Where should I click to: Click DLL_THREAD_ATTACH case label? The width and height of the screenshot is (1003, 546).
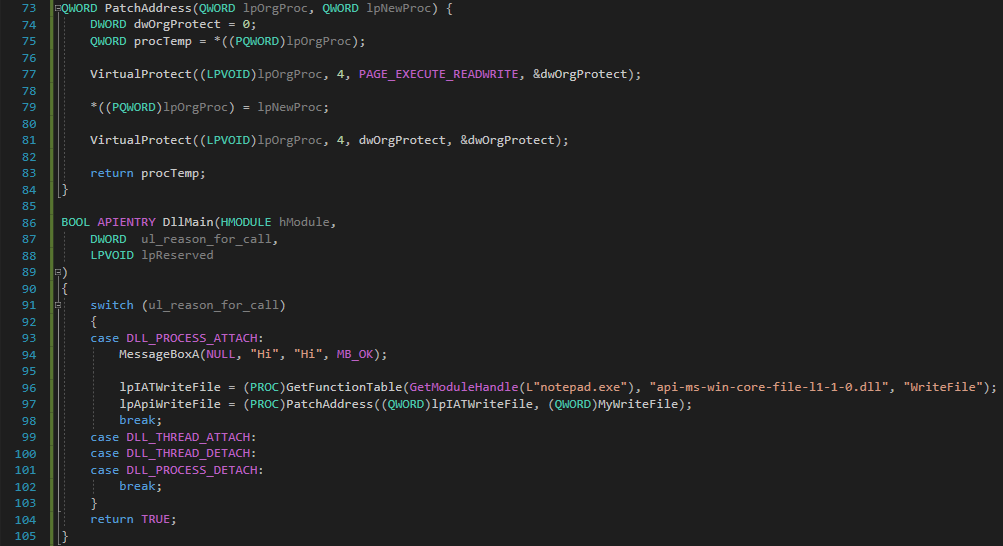(x=187, y=437)
